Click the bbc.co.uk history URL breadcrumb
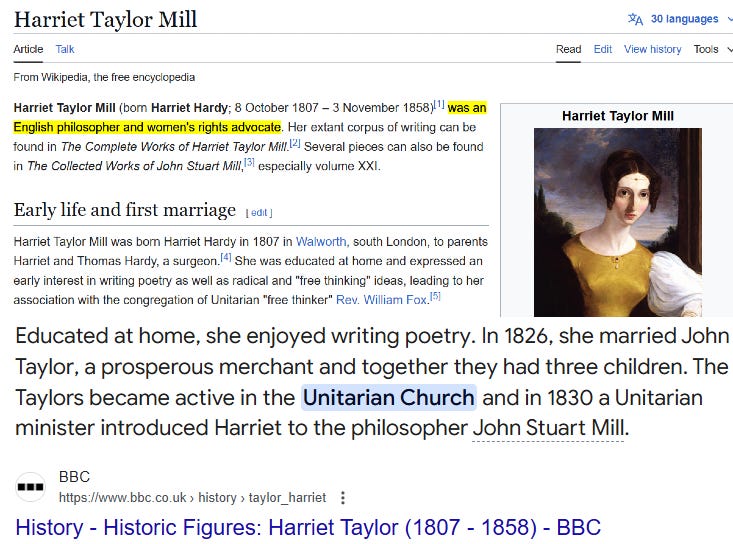Image resolution: width=733 pixels, height=544 pixels. [x=192, y=498]
